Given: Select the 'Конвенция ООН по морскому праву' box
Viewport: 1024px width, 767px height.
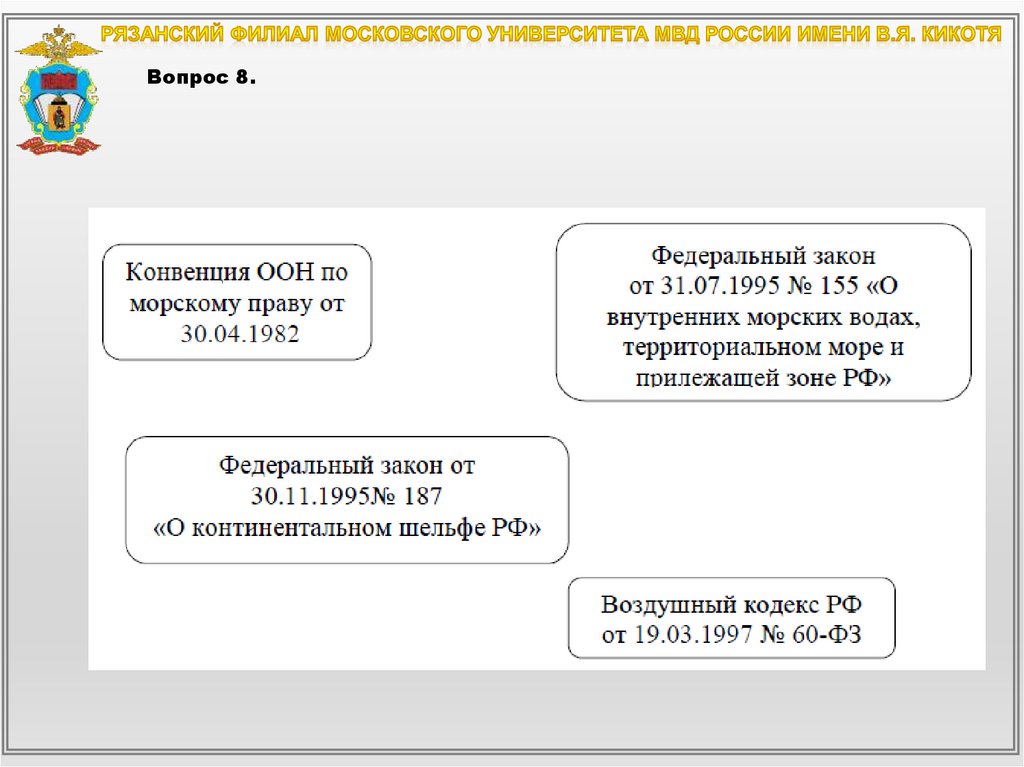Looking at the screenshot, I should pos(237,302).
